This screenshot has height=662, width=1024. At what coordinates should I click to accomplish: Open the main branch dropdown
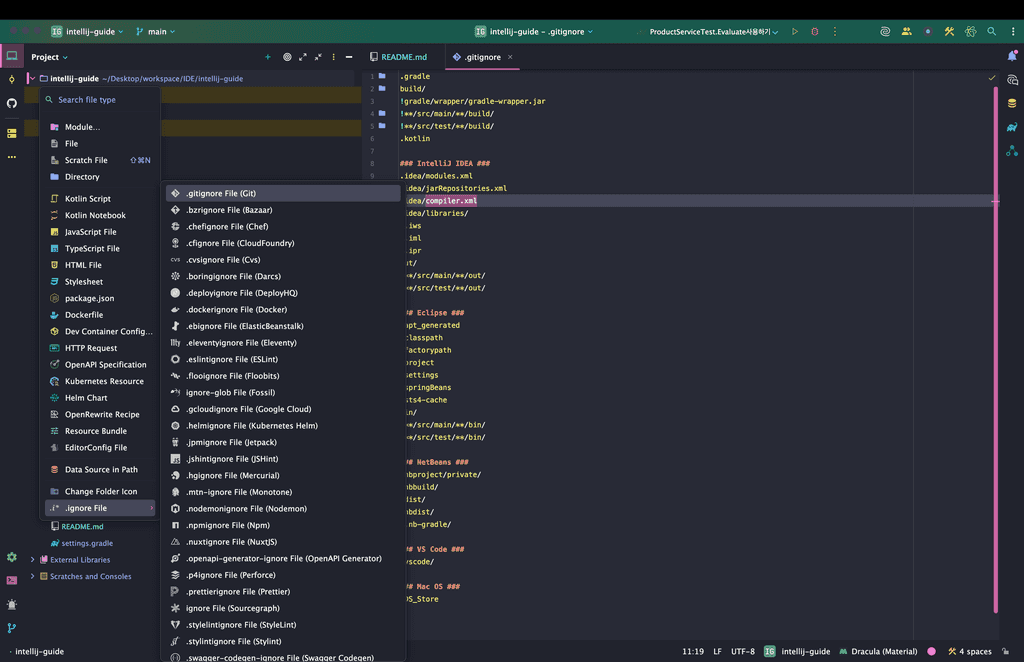[x=155, y=32]
